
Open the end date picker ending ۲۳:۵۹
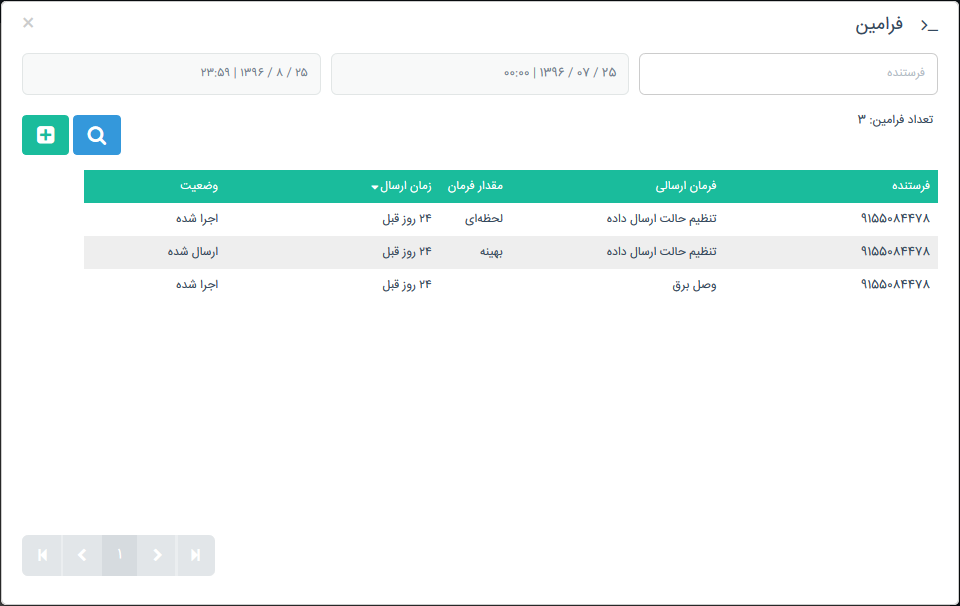171,74
